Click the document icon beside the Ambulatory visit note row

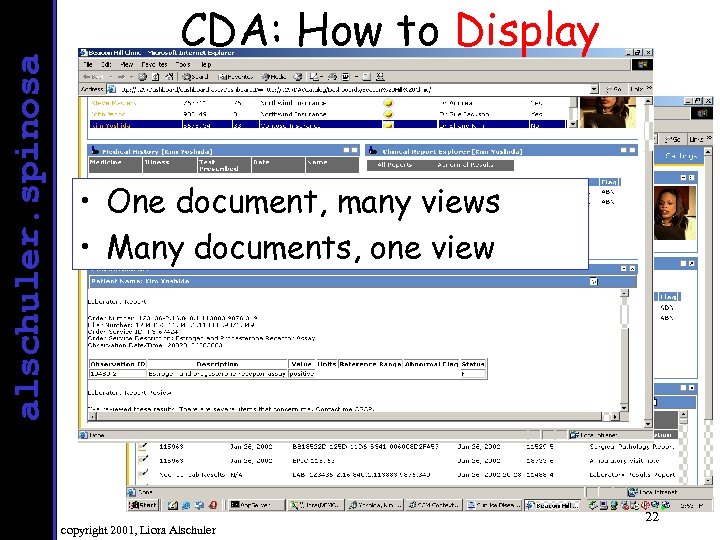click(143, 460)
